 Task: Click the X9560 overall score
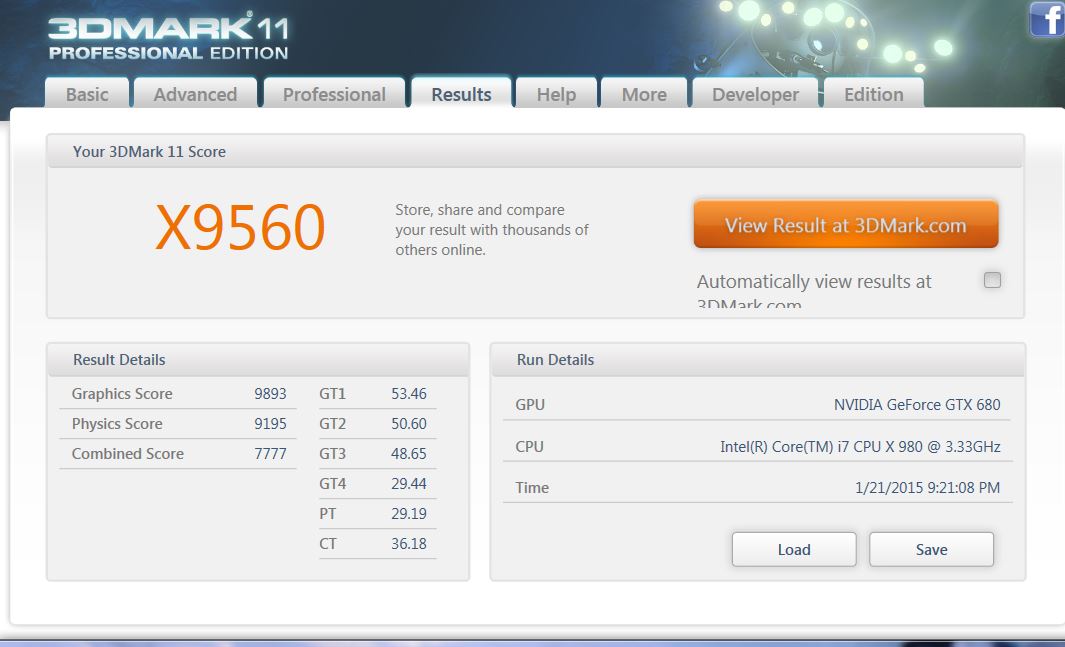(x=240, y=227)
